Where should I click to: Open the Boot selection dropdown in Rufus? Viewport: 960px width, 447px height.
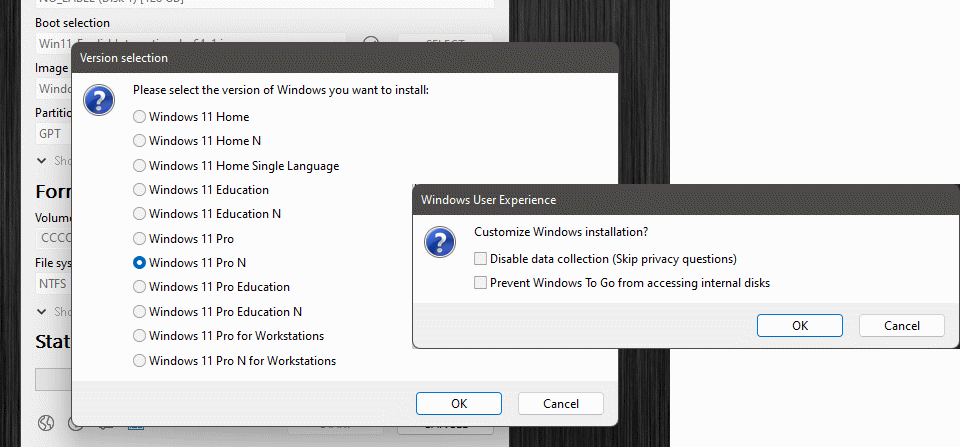190,43
